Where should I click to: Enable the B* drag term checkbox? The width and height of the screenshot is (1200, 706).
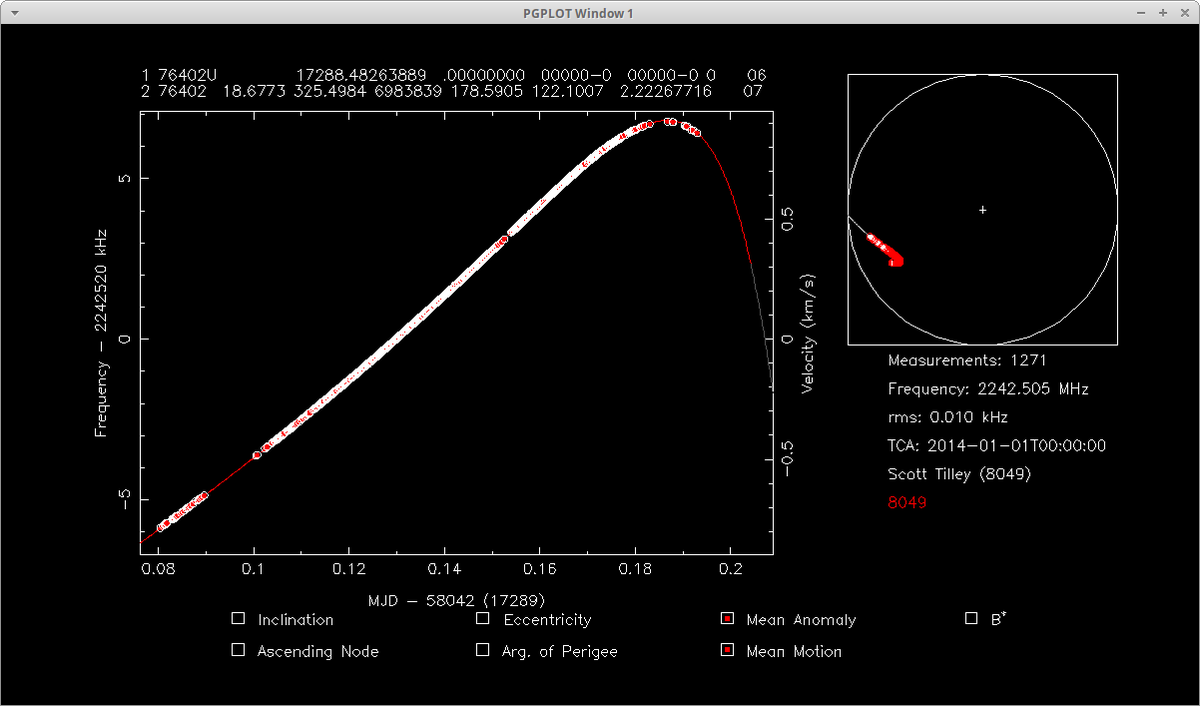(971, 619)
